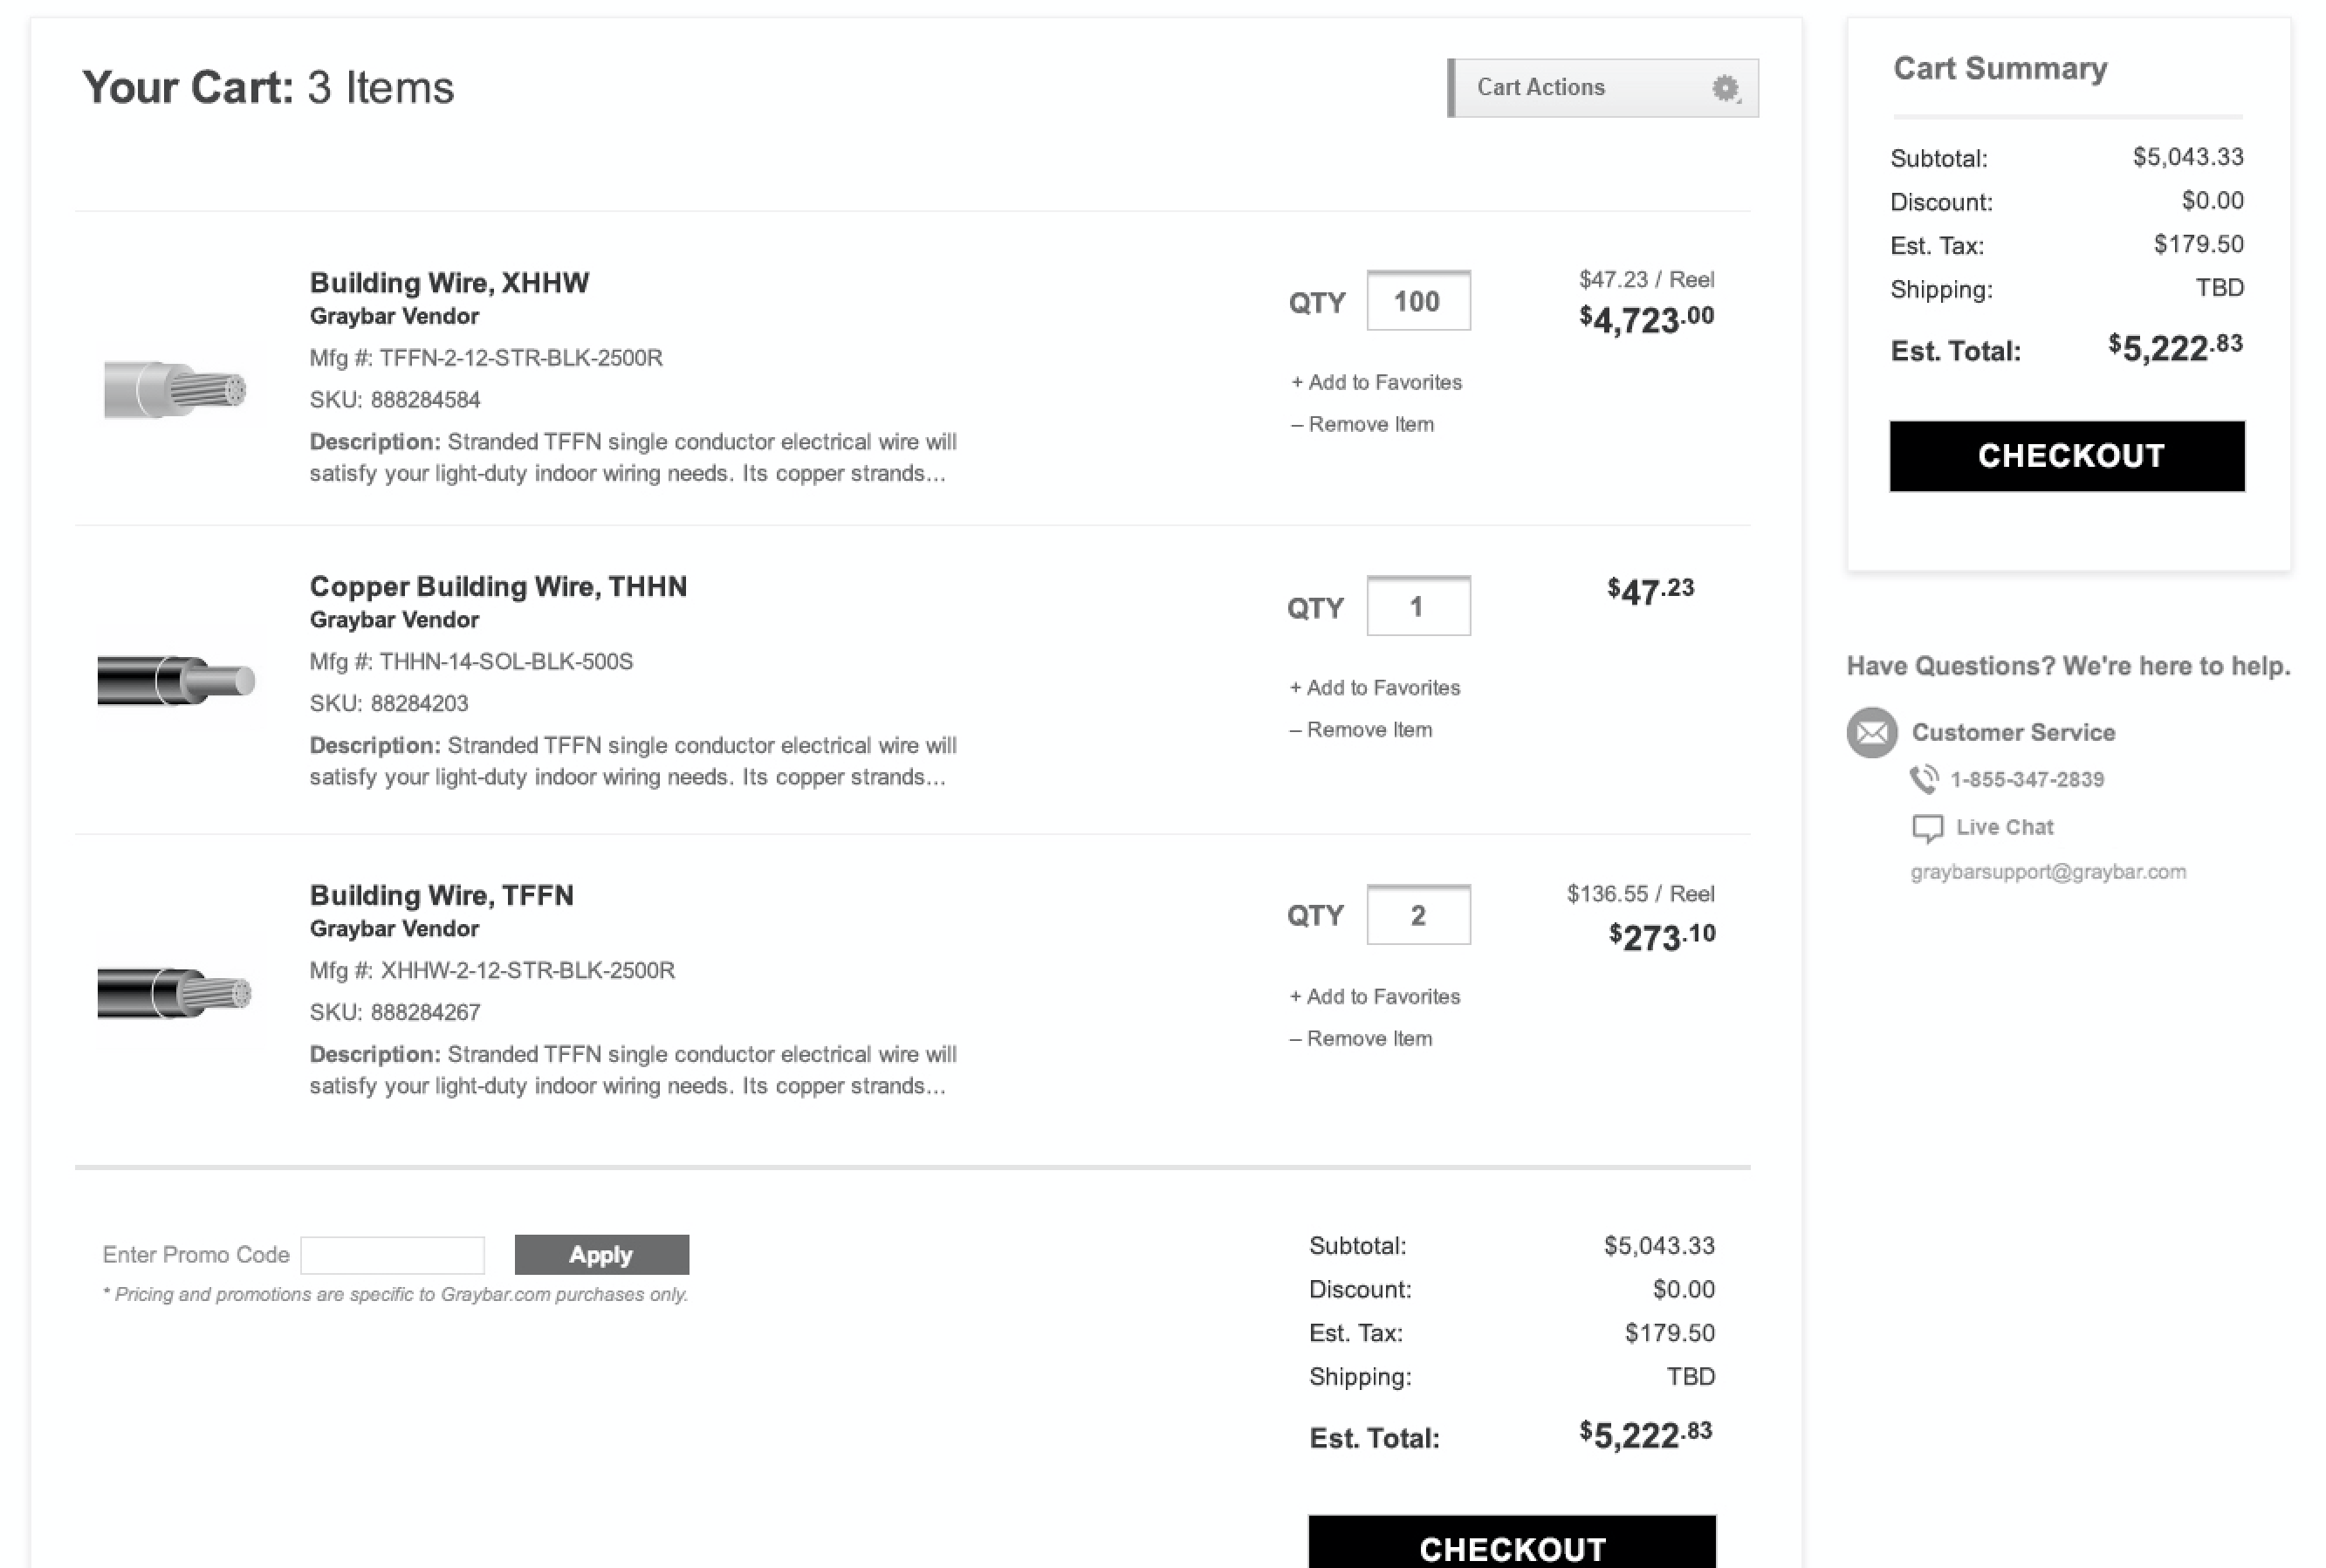The width and height of the screenshot is (2326, 1568).
Task: Click the TFFN Building Wire thumbnail
Action: point(177,992)
